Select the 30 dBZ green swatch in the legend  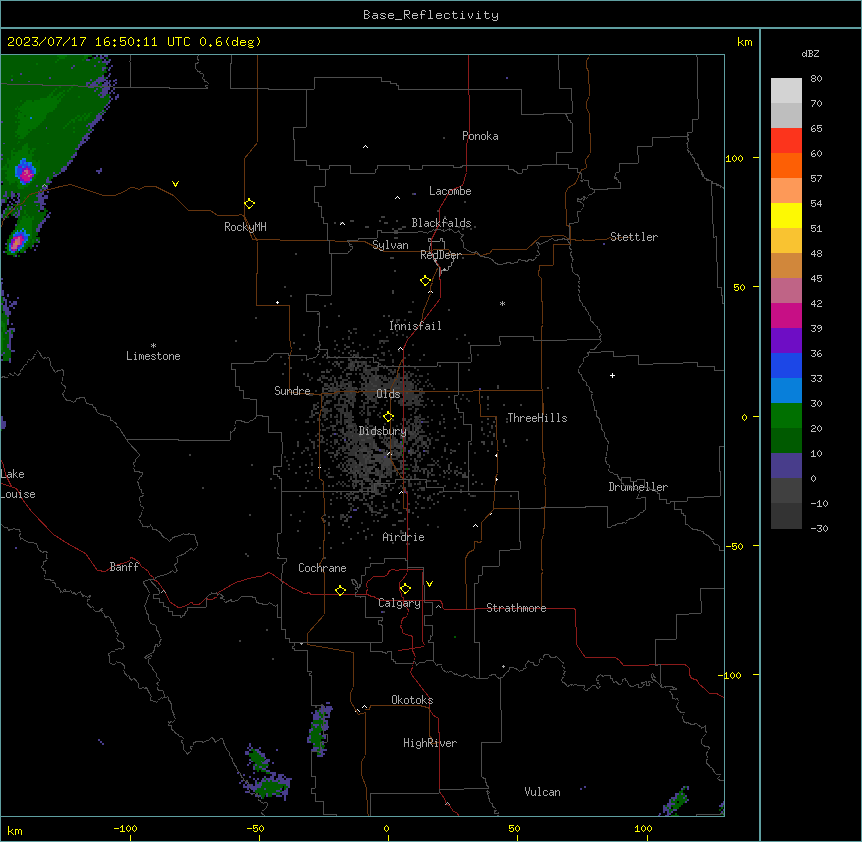coord(786,416)
